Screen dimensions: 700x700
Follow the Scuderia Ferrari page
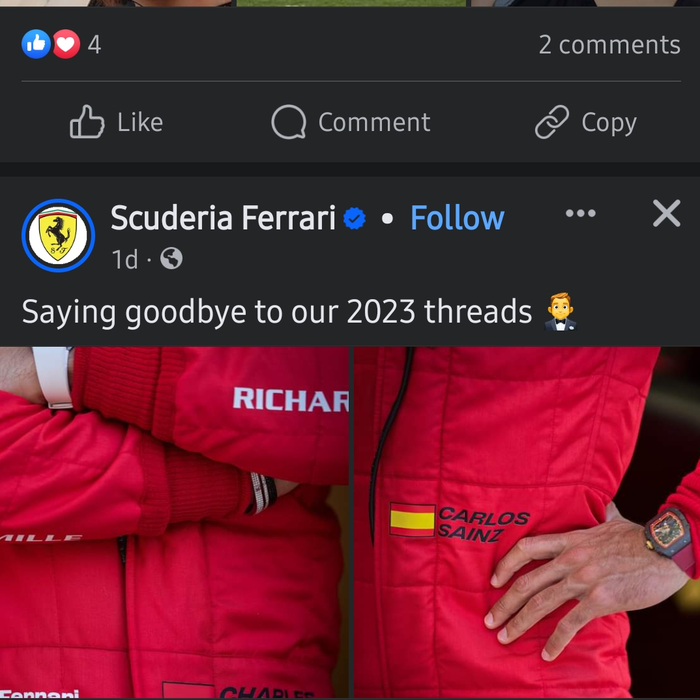pyautogui.click(x=457, y=218)
